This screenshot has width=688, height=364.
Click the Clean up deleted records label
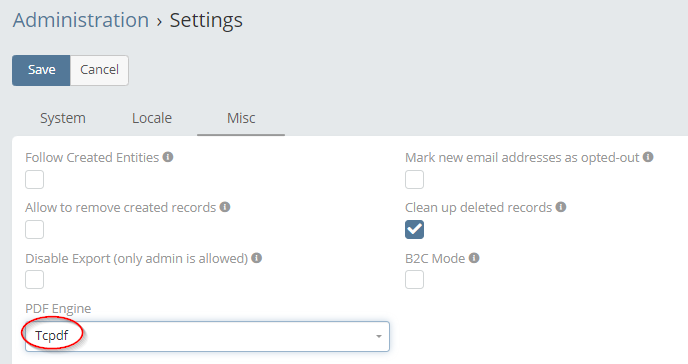click(478, 207)
